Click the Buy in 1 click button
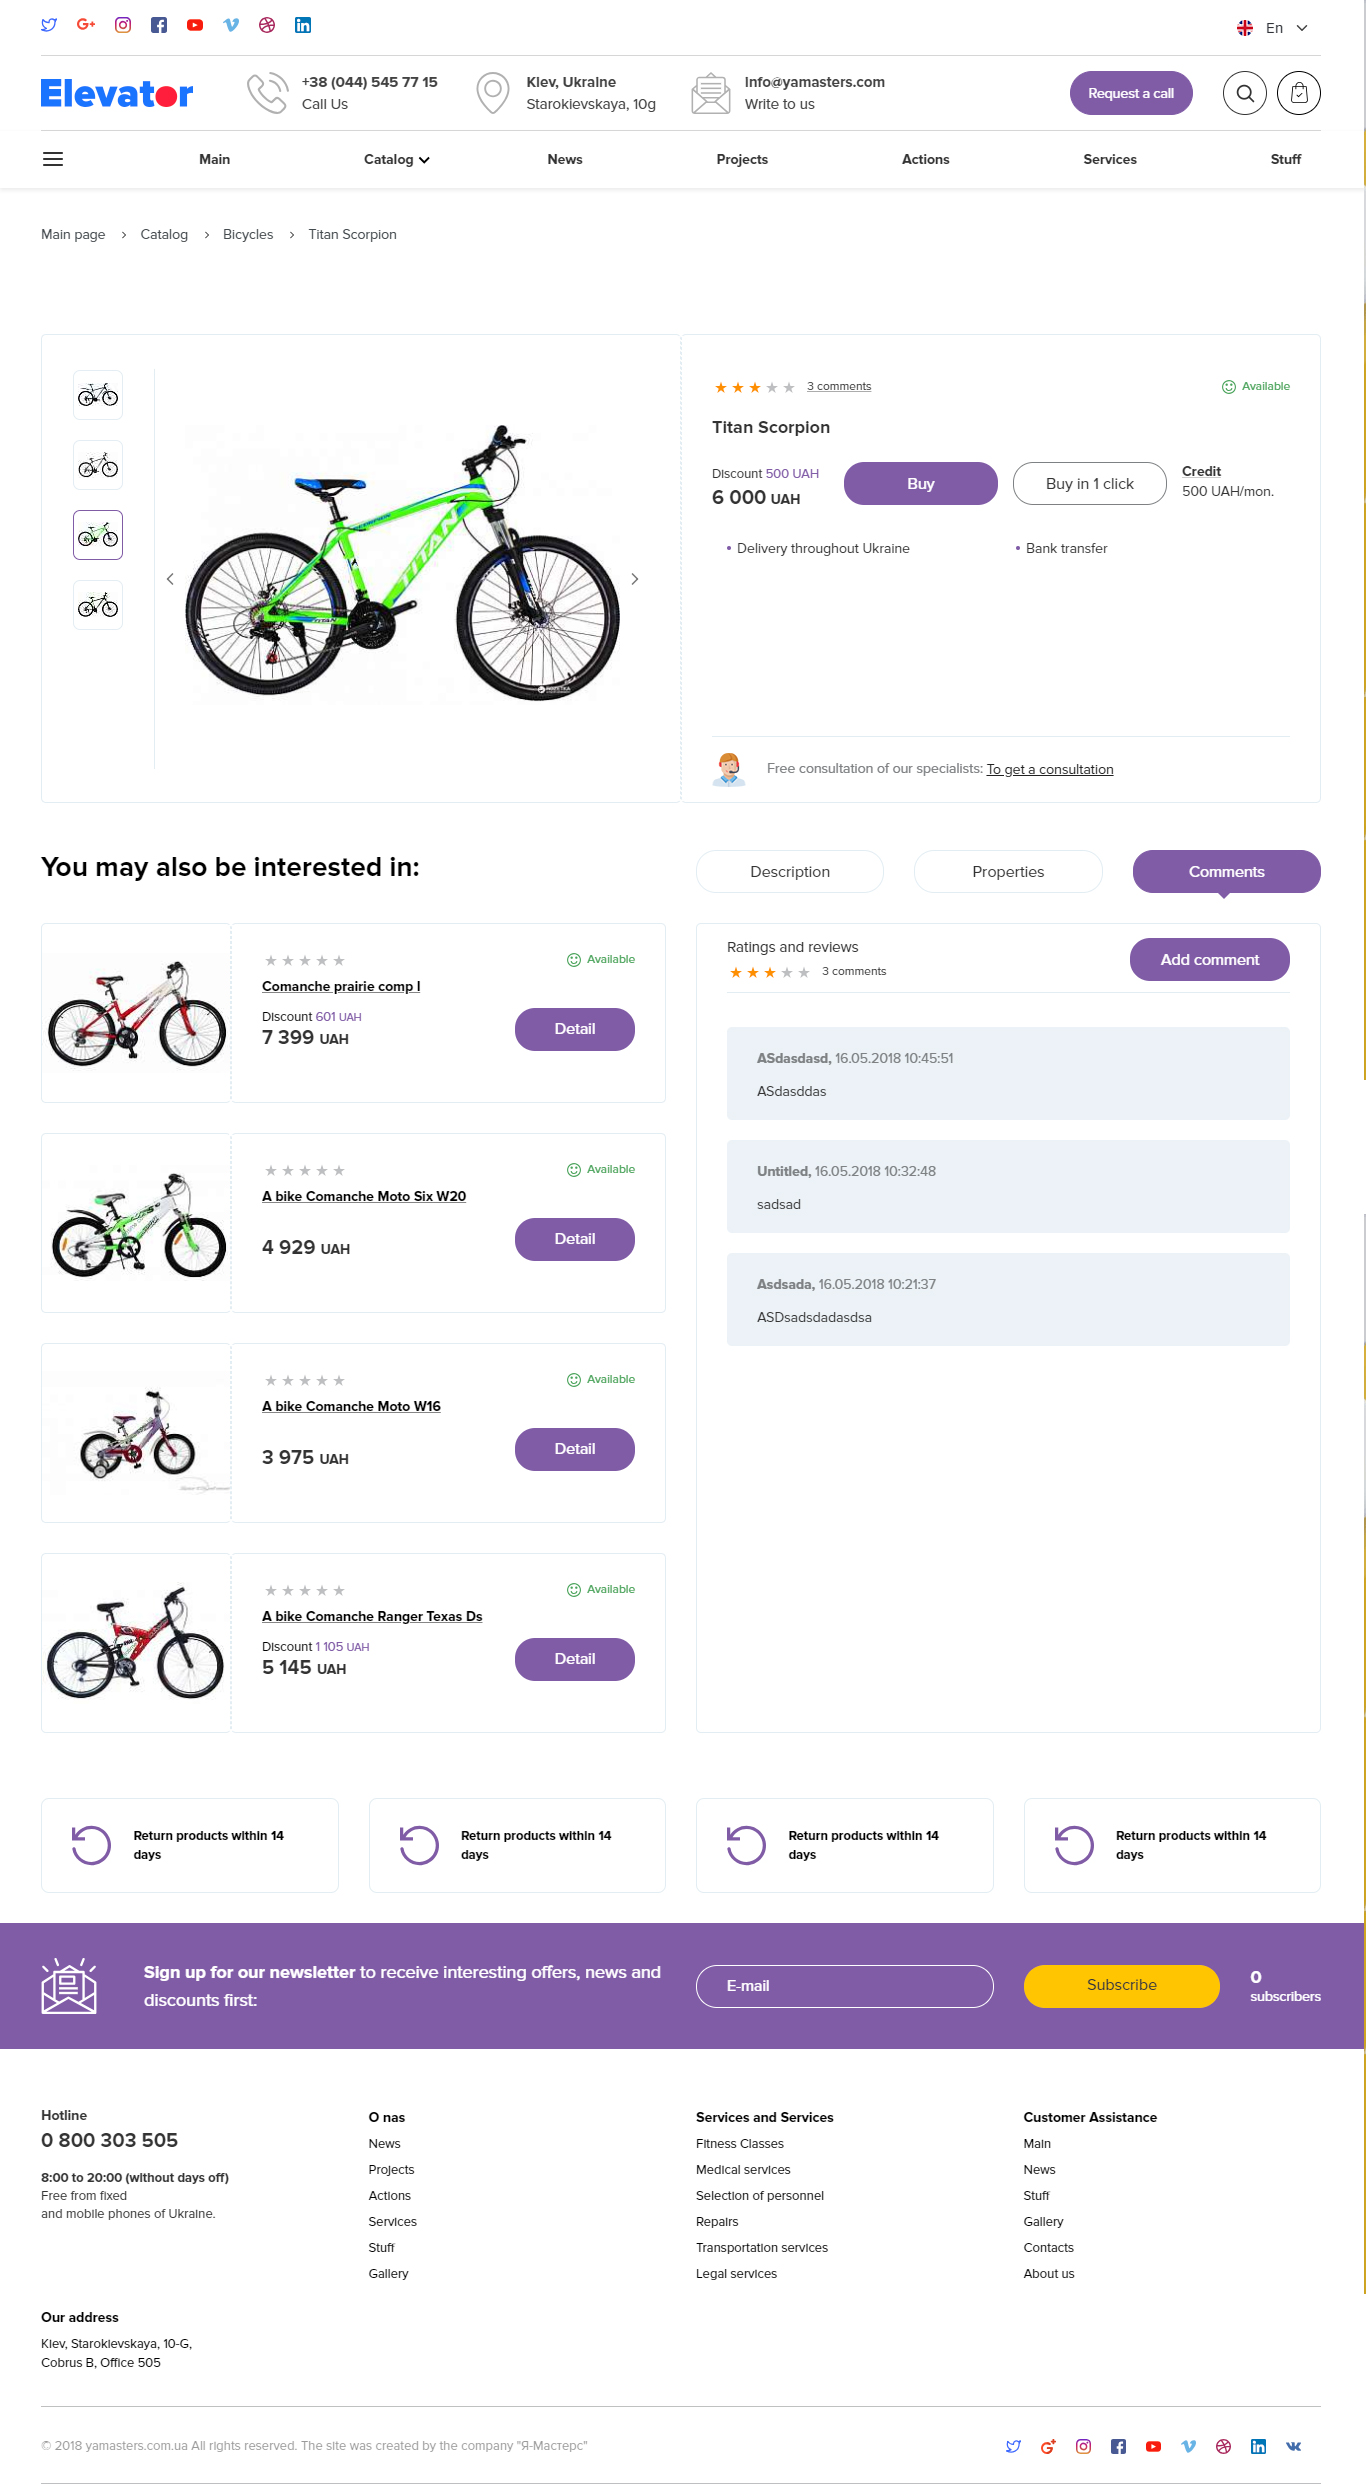Screen dimensions: 1366x2484 [1090, 483]
